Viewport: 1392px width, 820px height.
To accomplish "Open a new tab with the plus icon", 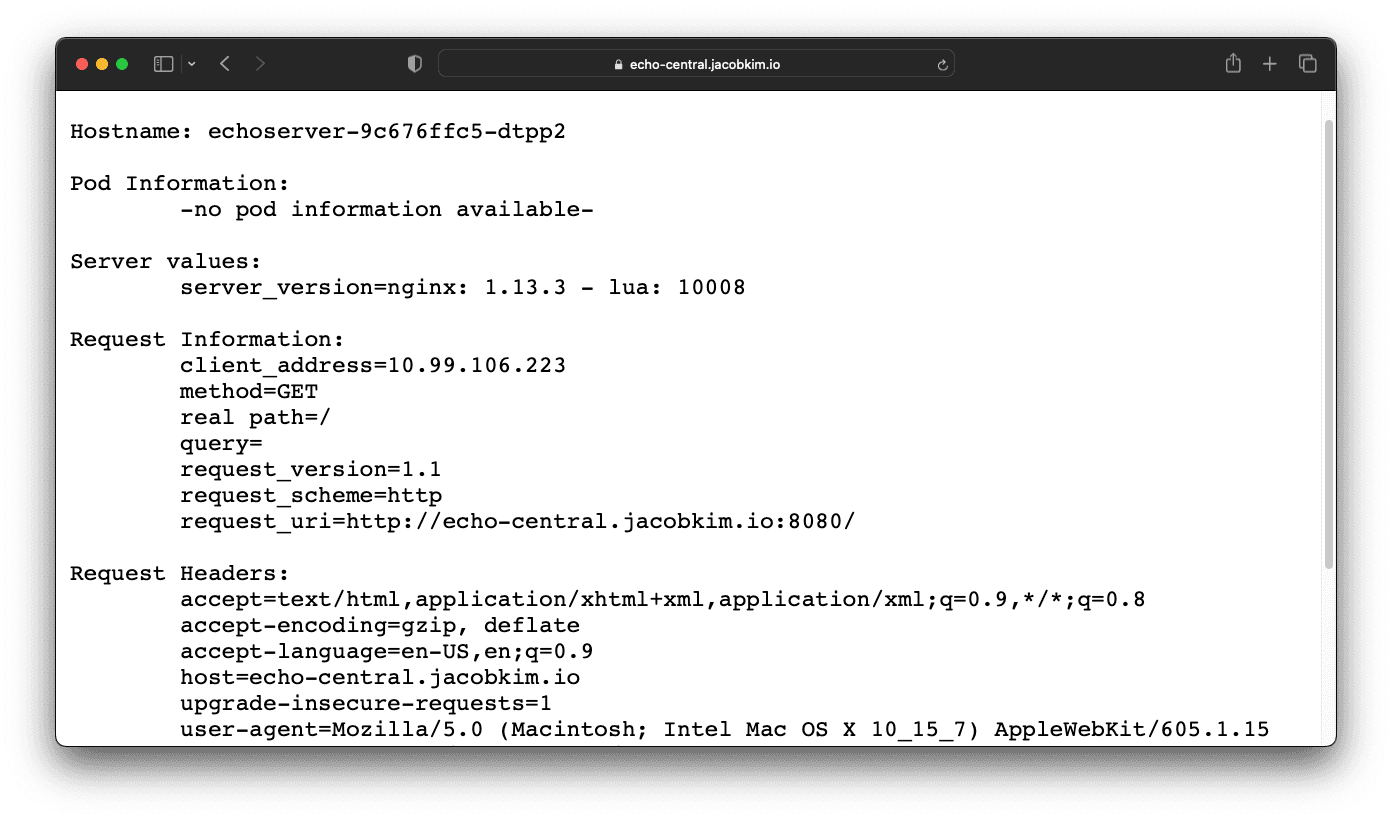I will (x=1269, y=63).
